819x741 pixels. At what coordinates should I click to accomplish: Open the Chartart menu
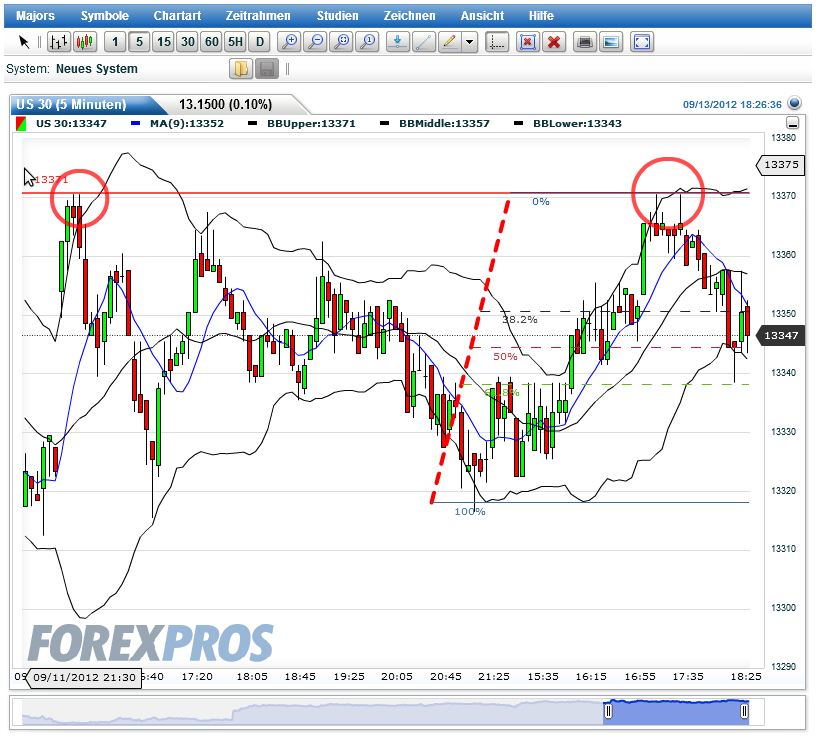point(177,15)
